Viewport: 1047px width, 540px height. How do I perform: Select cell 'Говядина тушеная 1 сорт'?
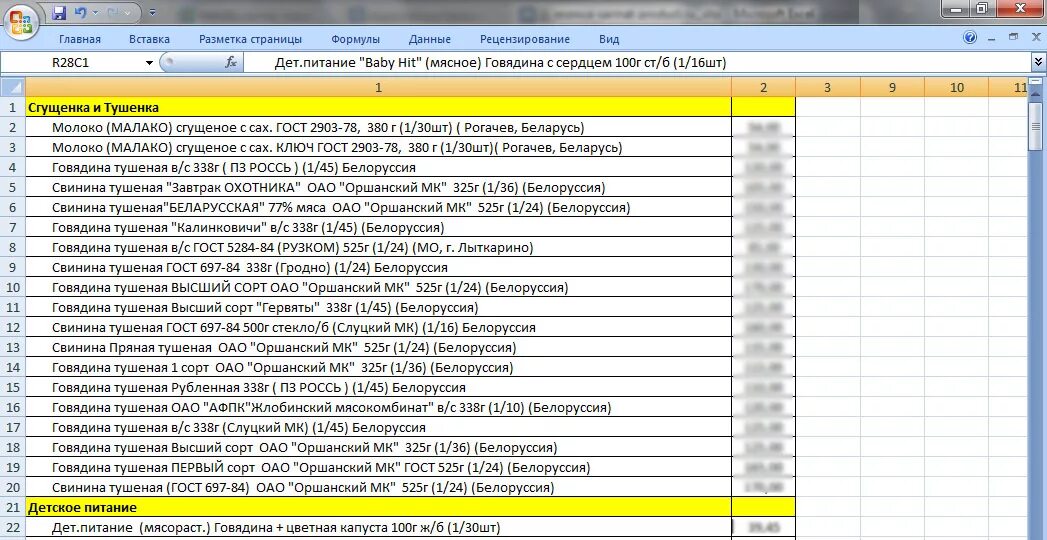(379, 368)
